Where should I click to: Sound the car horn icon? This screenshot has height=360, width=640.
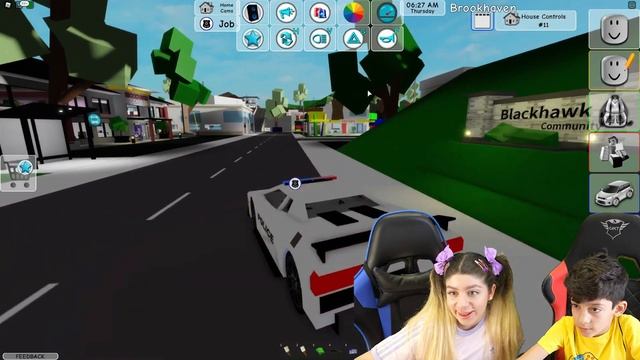pyautogui.click(x=387, y=39)
